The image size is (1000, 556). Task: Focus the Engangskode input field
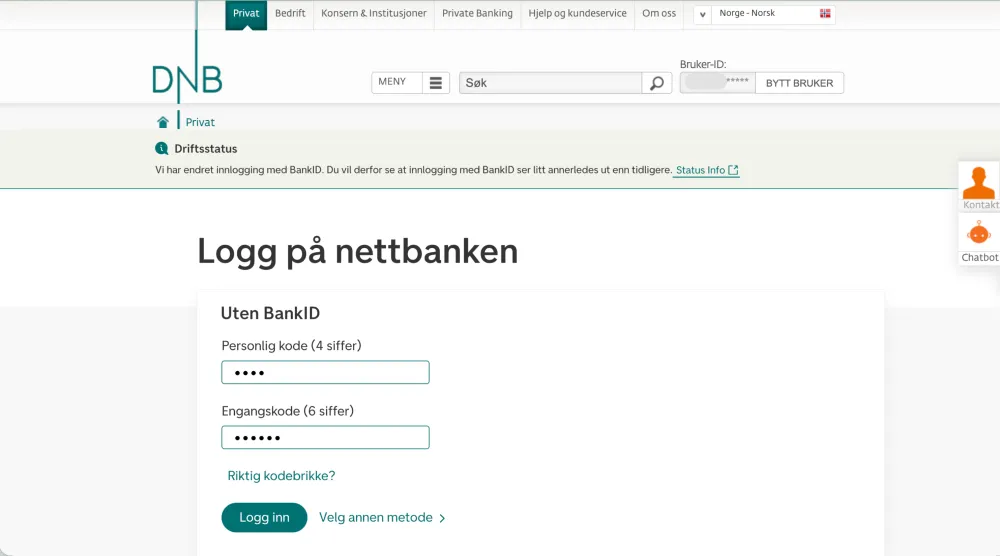point(325,438)
